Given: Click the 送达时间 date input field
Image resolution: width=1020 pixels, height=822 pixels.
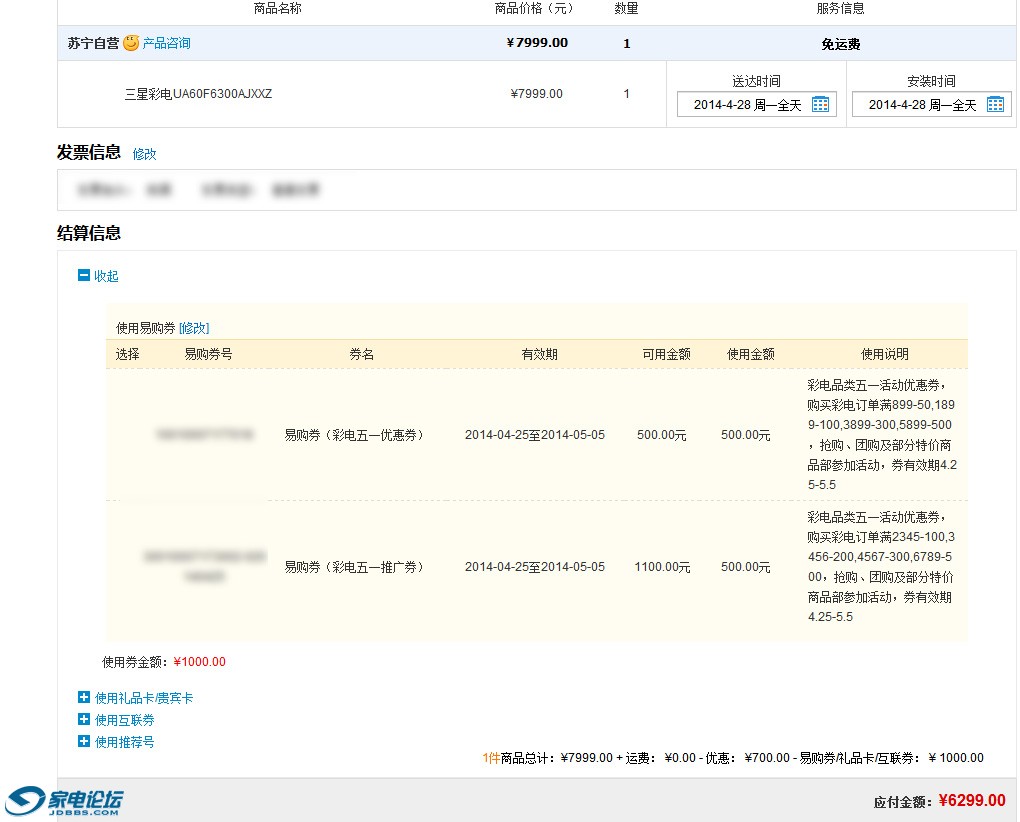Looking at the screenshot, I should tap(746, 105).
